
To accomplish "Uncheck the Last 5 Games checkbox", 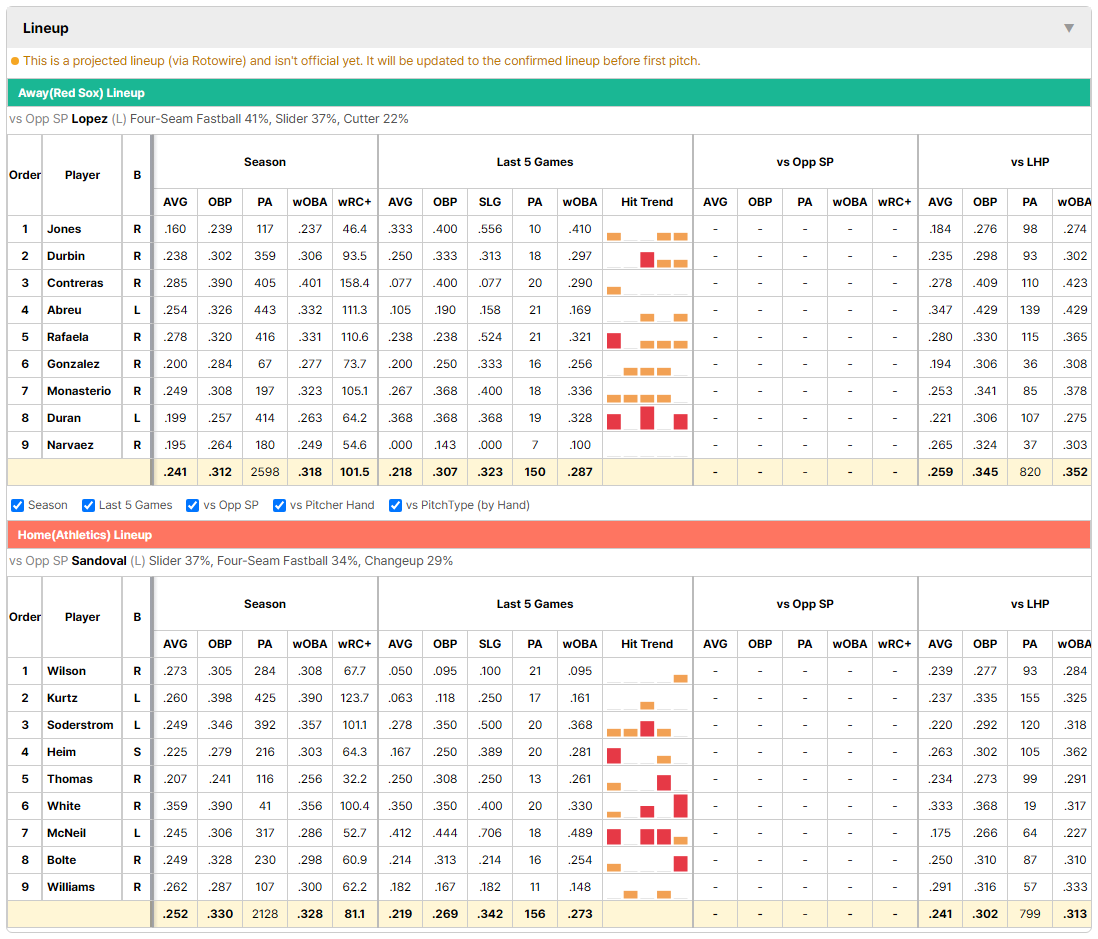I will click(x=88, y=506).
